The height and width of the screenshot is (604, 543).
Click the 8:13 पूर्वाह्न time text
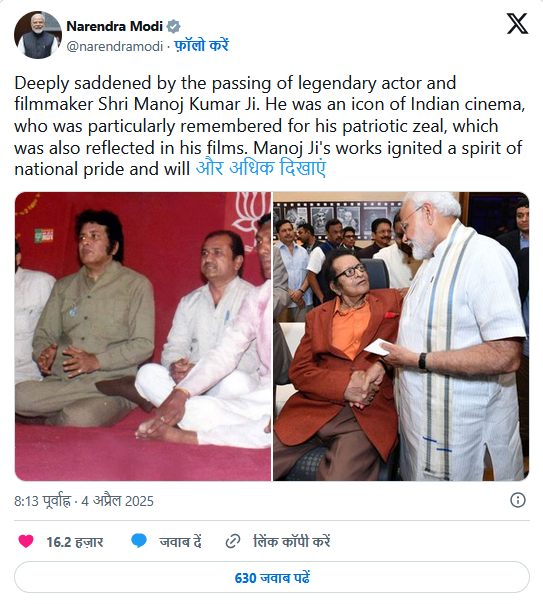43,501
